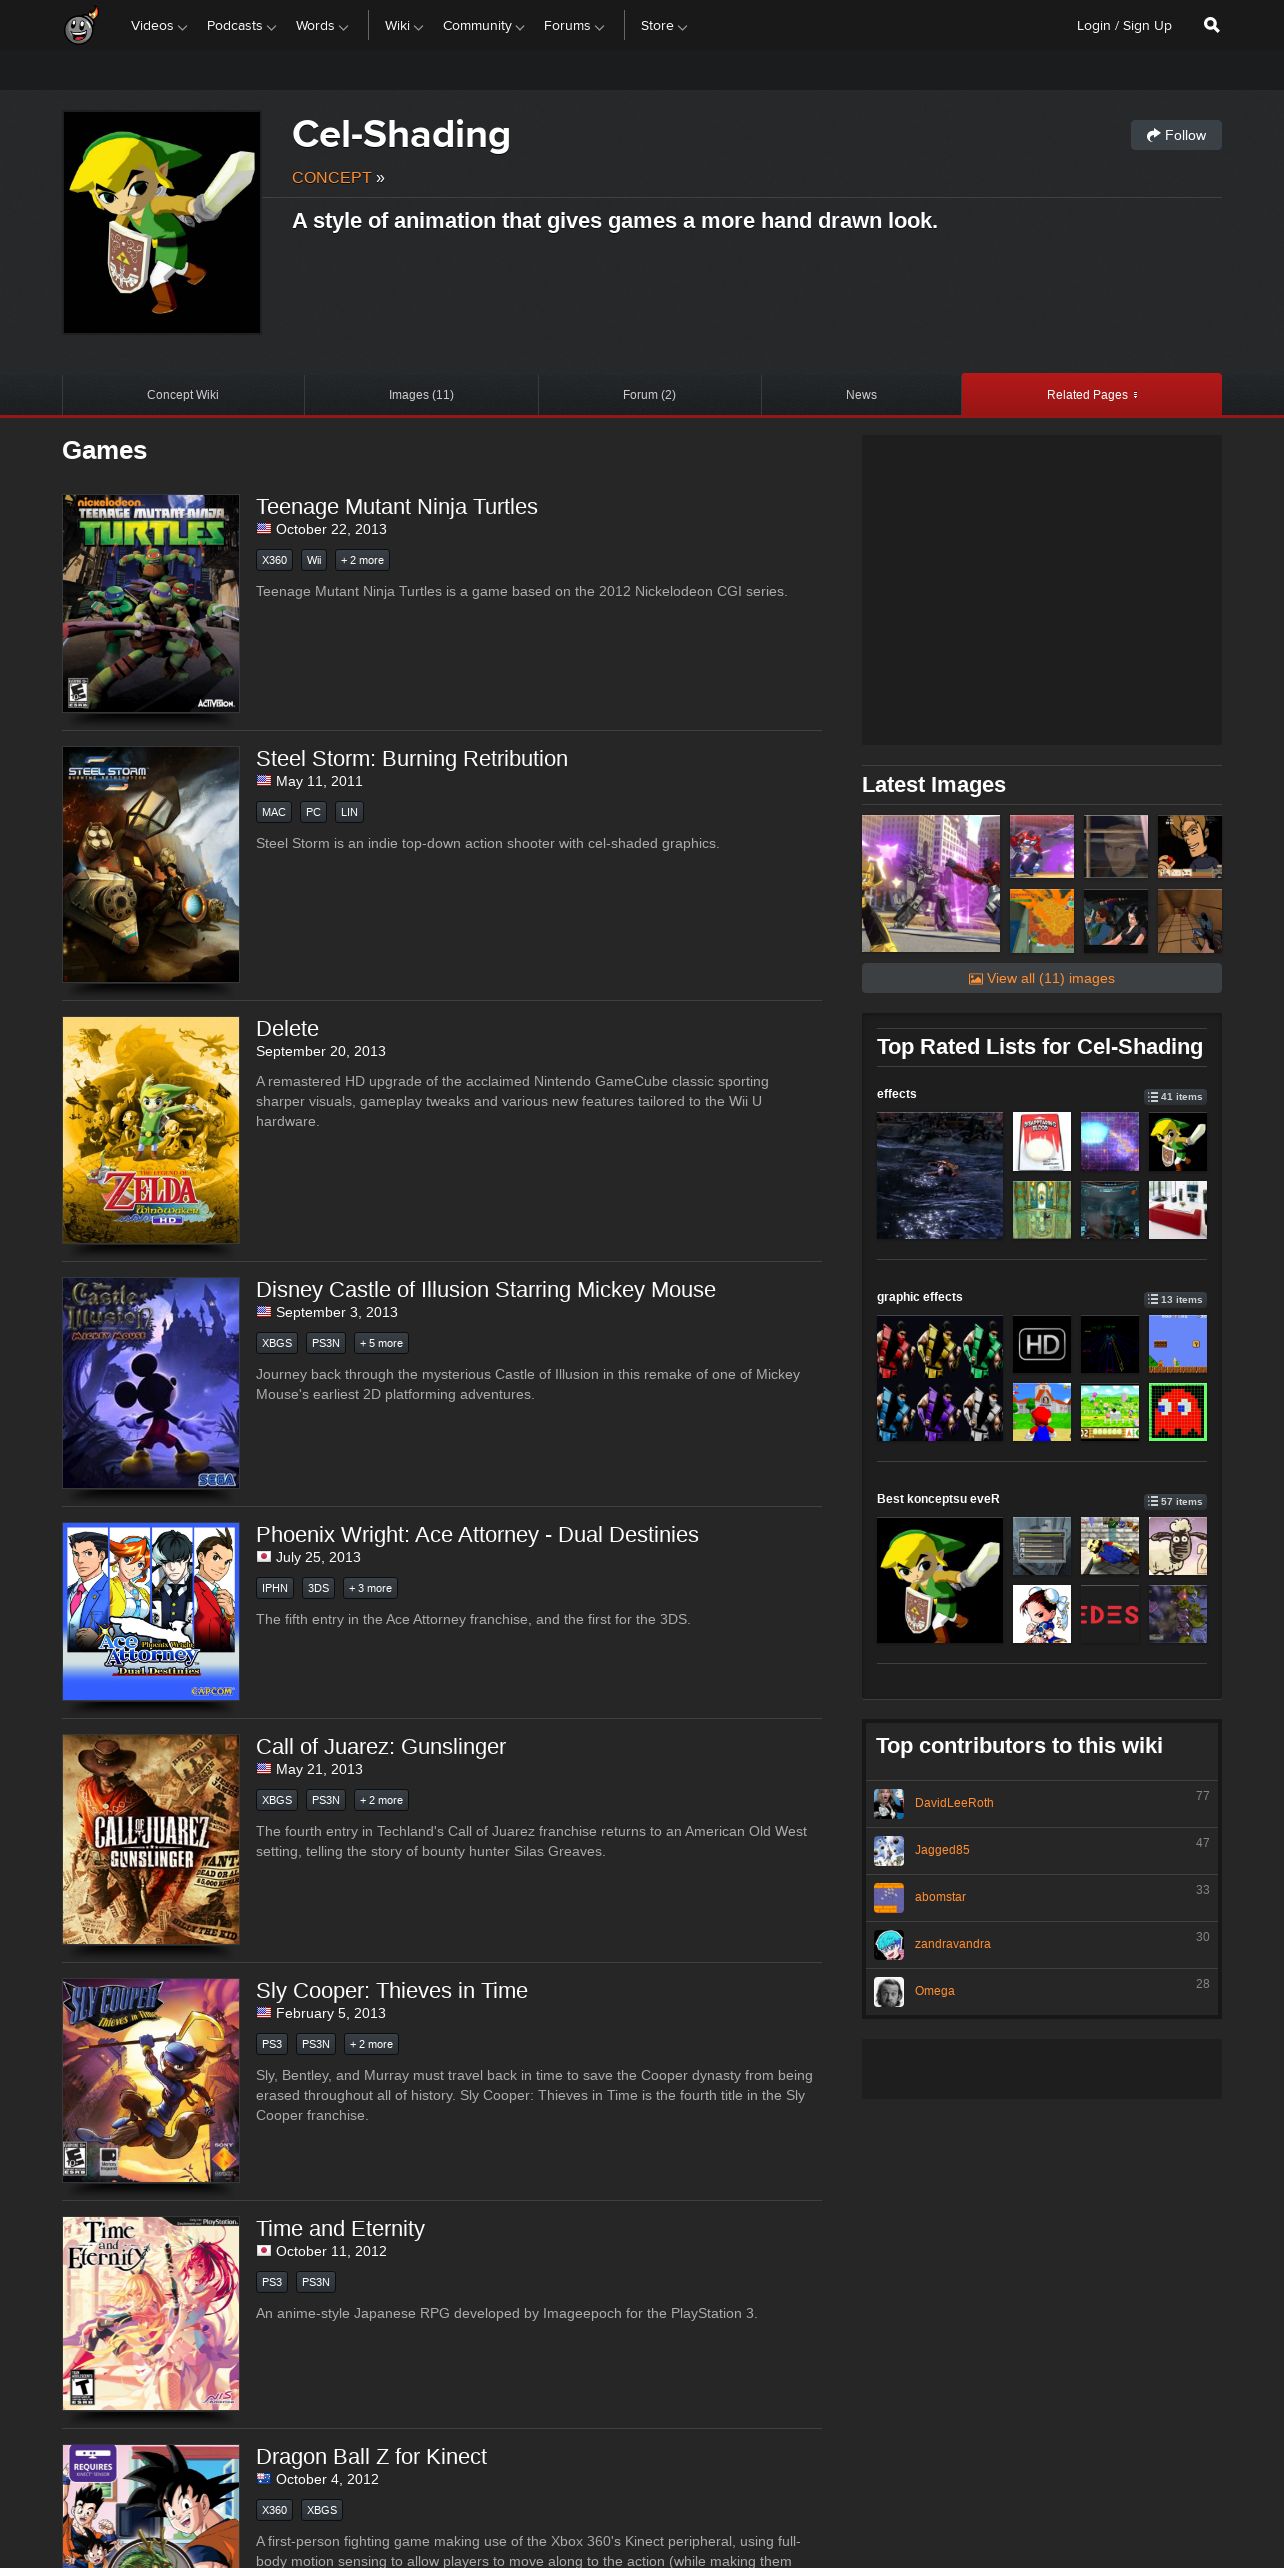Image resolution: width=1284 pixels, height=2568 pixels.
Task: Open the CONCEPT breadcrumb link
Action: tap(331, 177)
